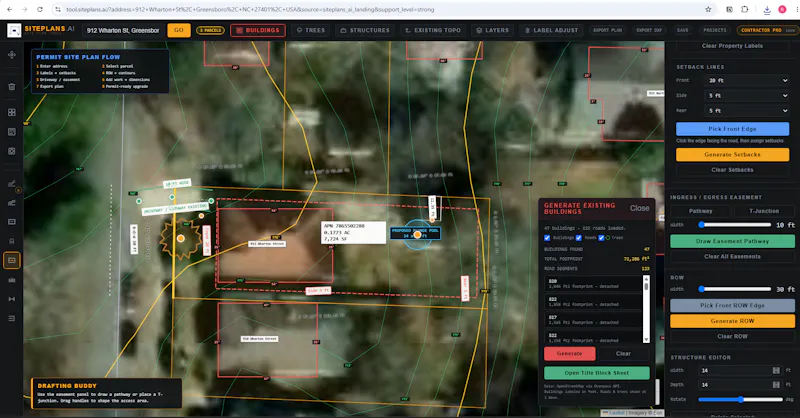Viewport: 800px width, 418px height.
Task: Click the four-square grid icon in sidebar
Action: 12,112
